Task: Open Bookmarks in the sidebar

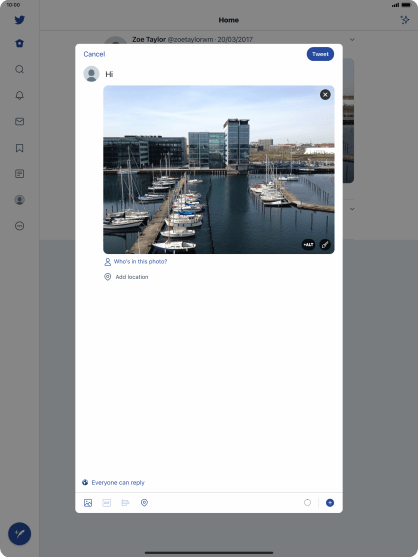Action: 20,148
